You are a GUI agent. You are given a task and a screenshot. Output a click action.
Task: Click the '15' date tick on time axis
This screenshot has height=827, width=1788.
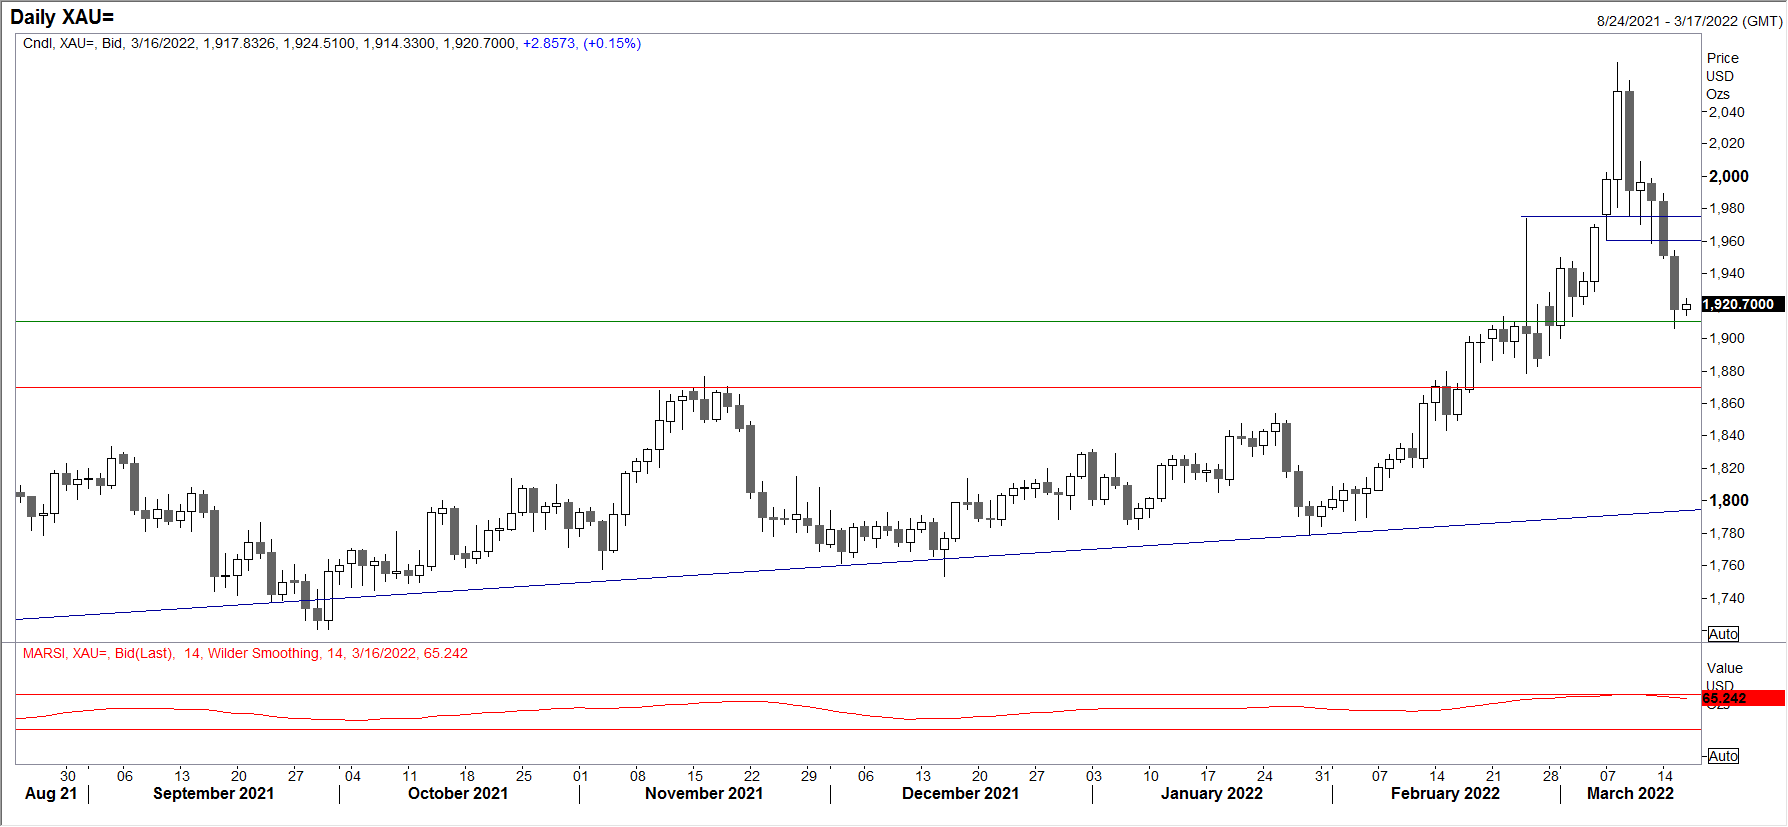695,775
